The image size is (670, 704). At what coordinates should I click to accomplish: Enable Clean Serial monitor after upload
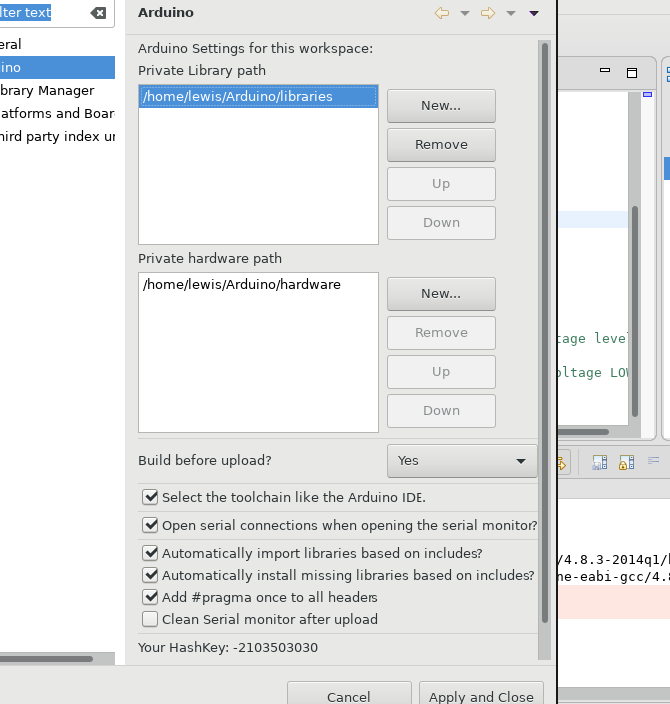(151, 619)
